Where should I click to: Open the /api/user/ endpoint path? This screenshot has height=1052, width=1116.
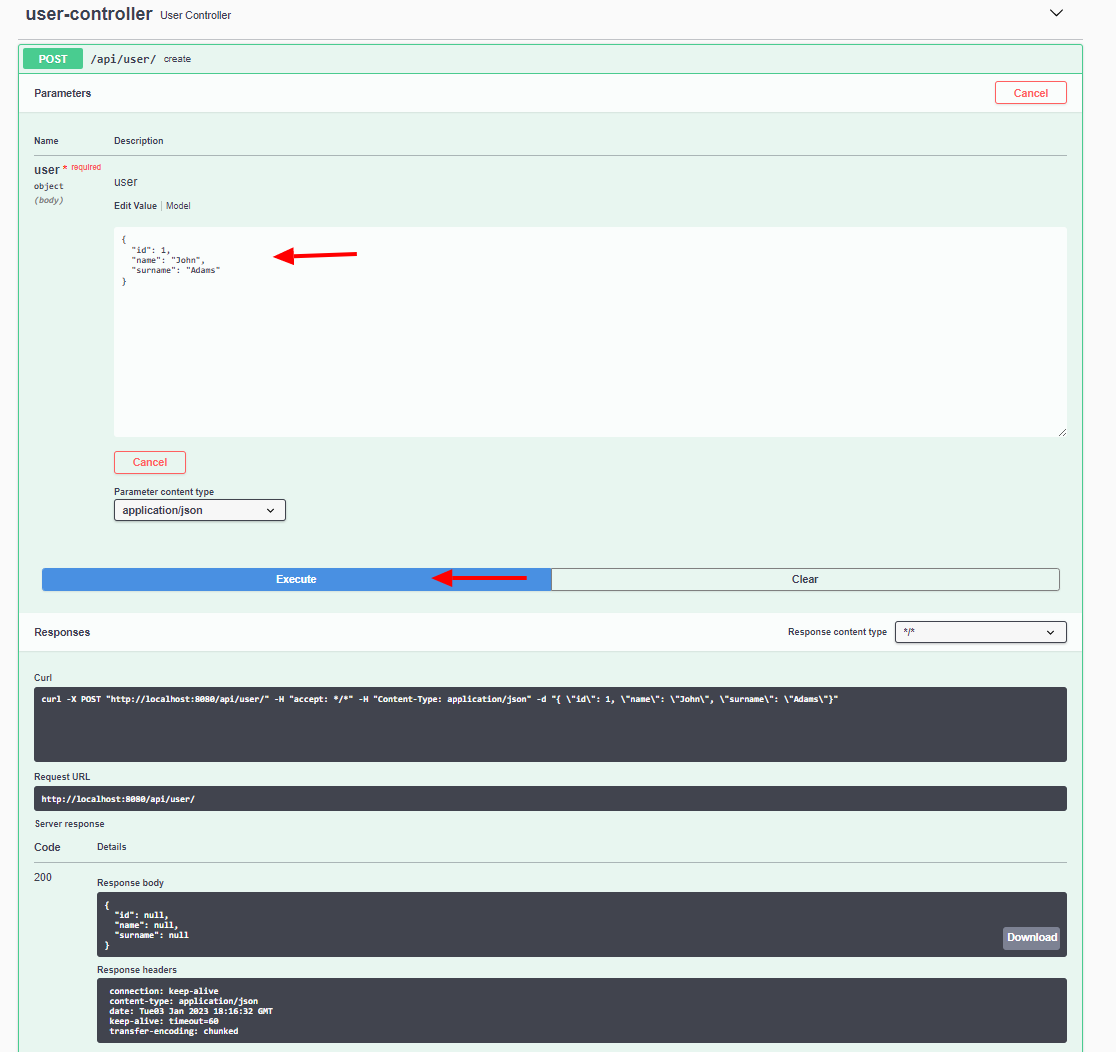(x=123, y=58)
